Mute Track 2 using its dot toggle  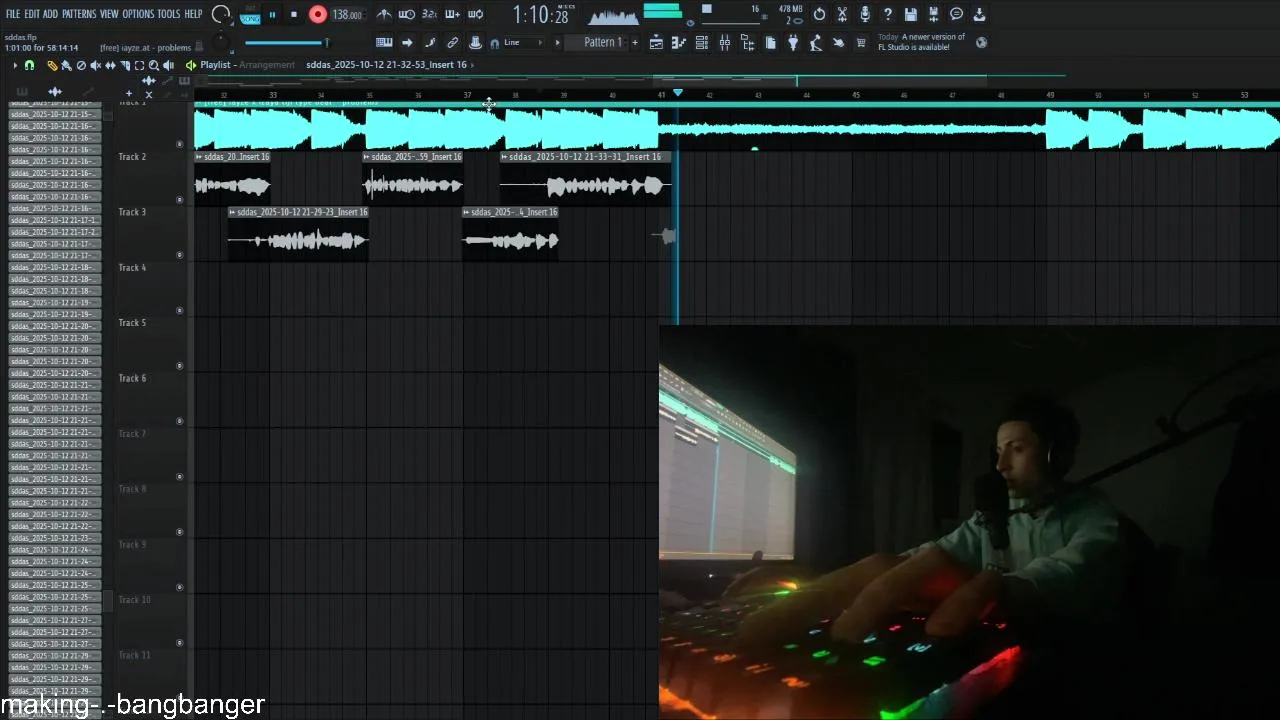pyautogui.click(x=180, y=199)
